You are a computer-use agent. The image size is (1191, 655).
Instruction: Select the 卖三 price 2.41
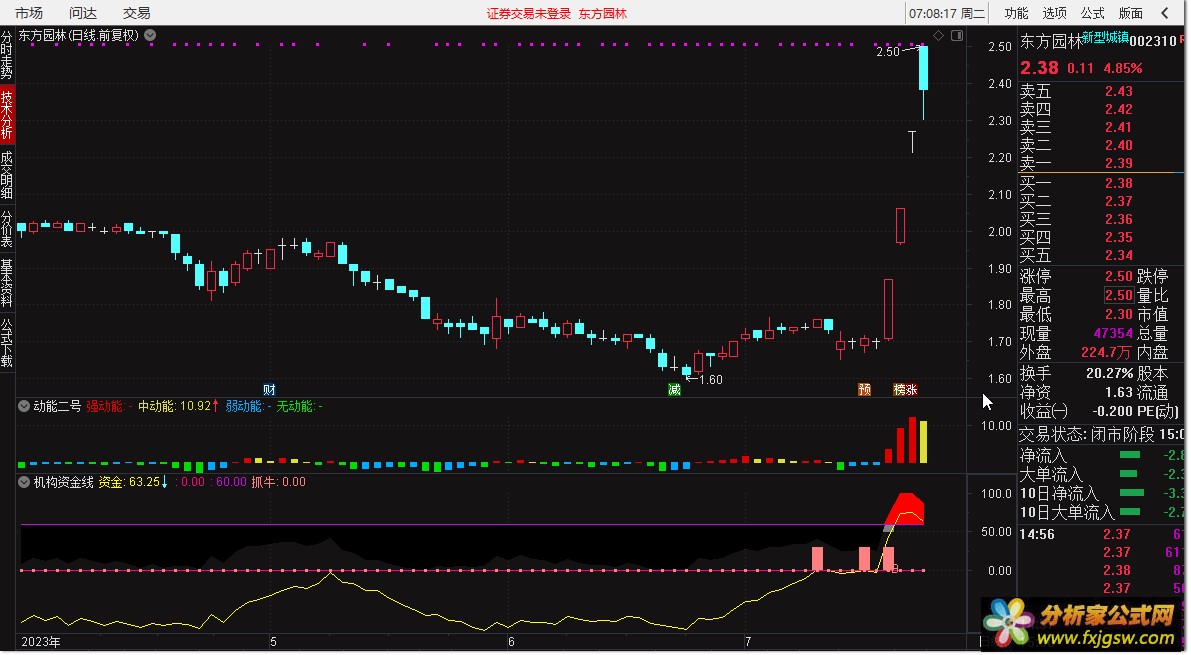coord(1118,127)
